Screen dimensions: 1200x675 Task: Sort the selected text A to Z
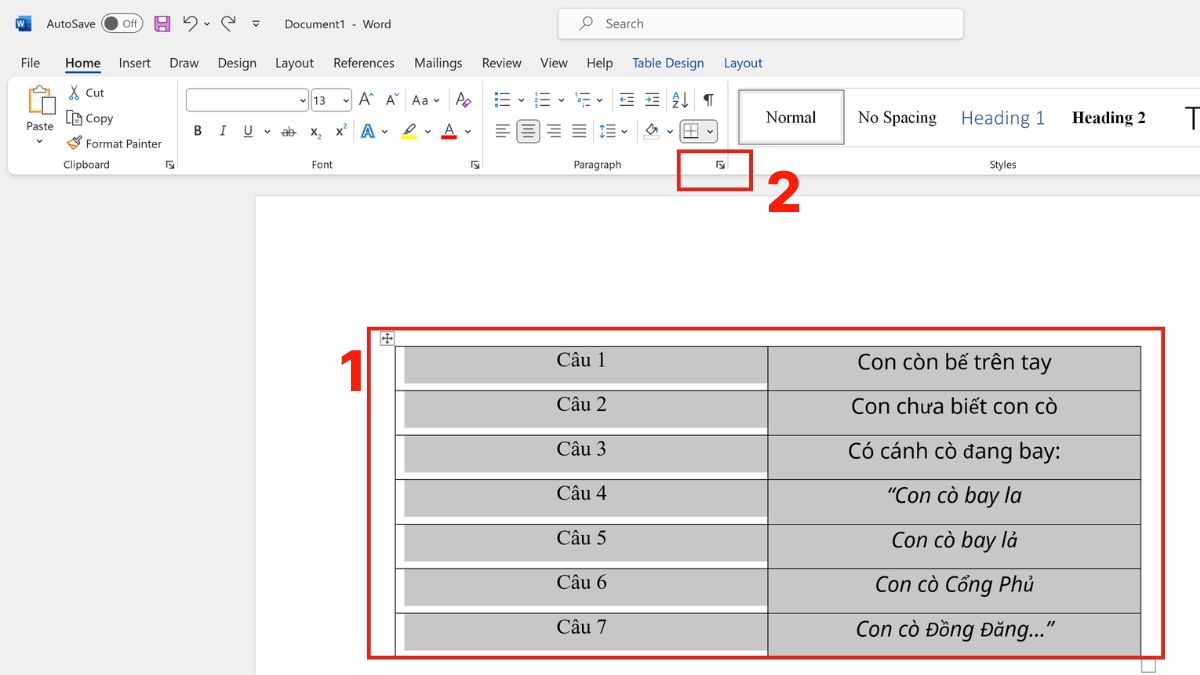pos(680,100)
